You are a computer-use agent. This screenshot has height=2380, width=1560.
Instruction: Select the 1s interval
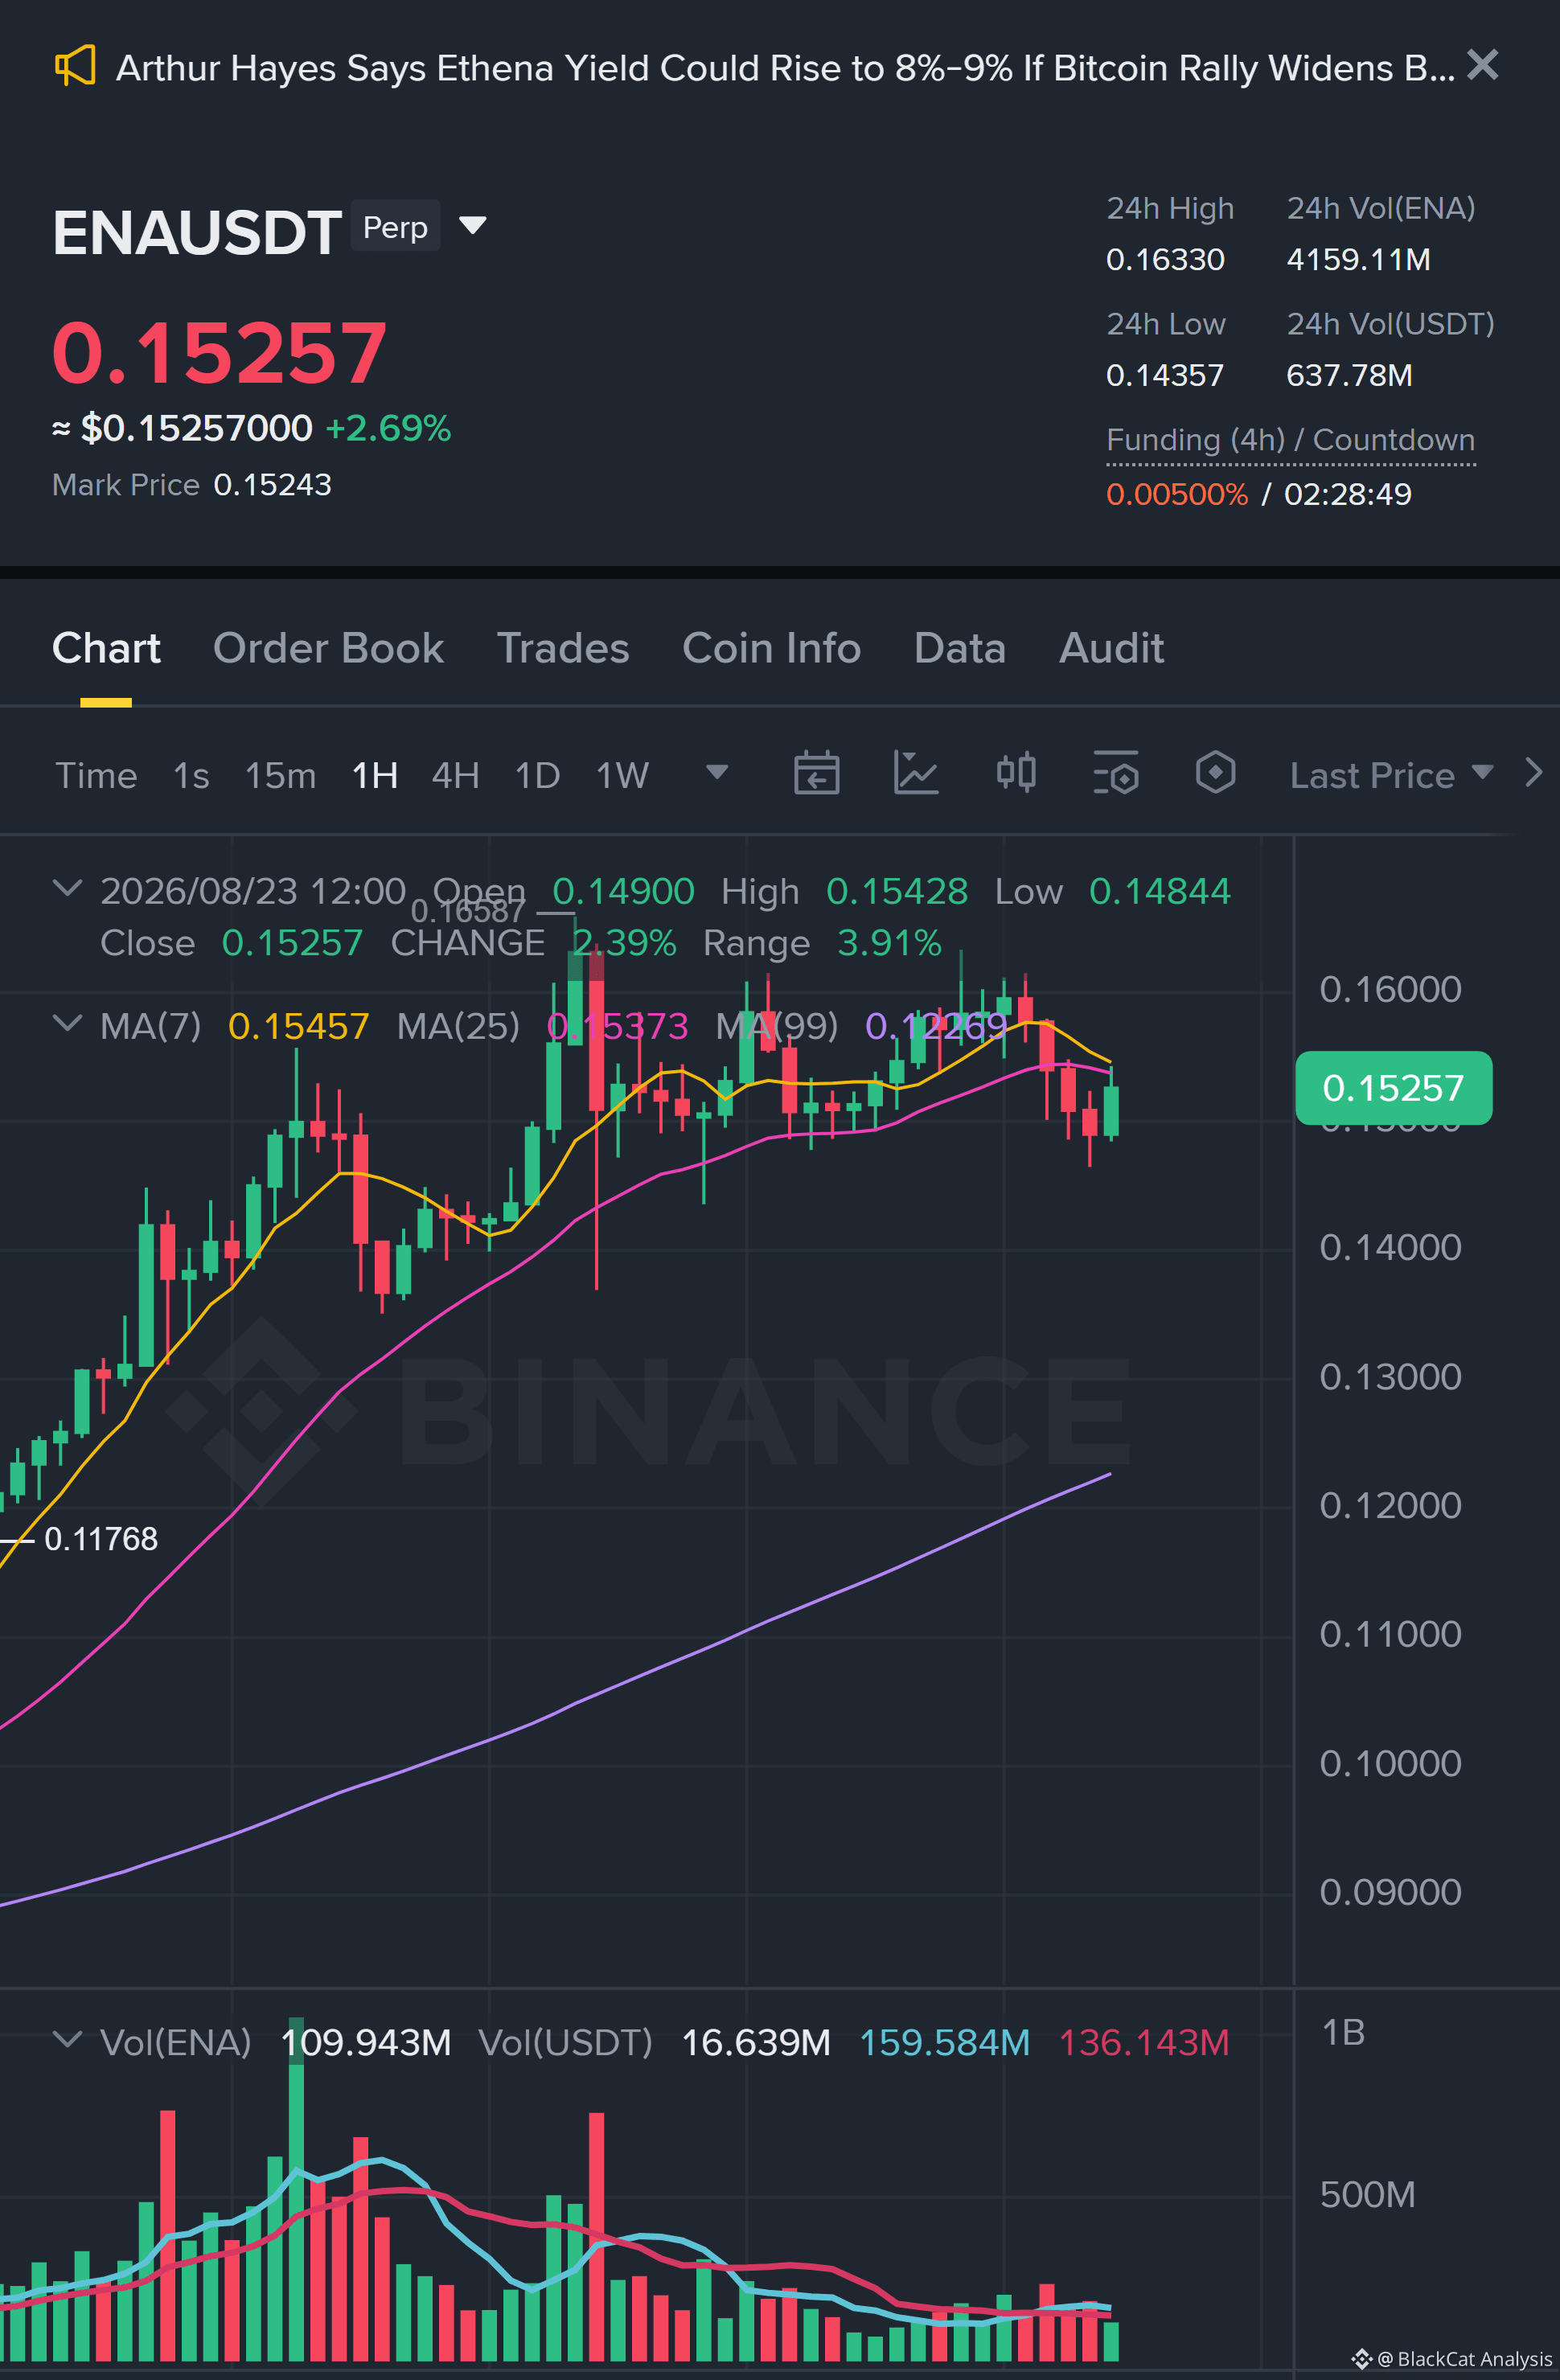191,775
